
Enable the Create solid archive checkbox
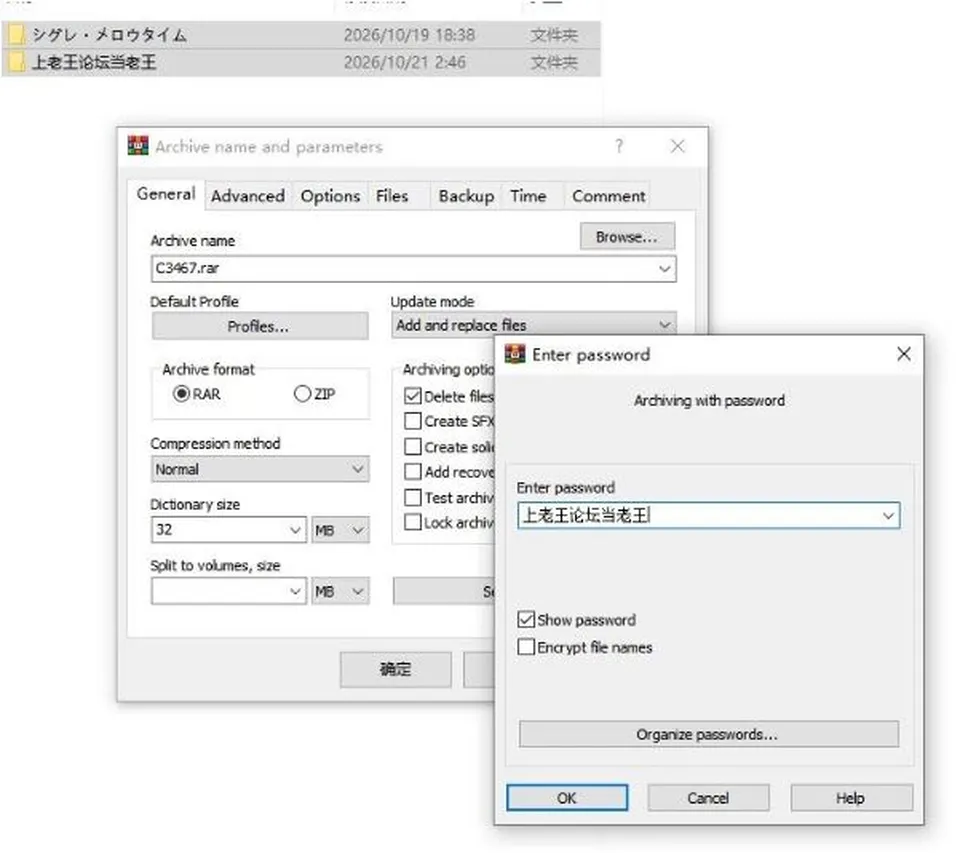pyautogui.click(x=413, y=447)
